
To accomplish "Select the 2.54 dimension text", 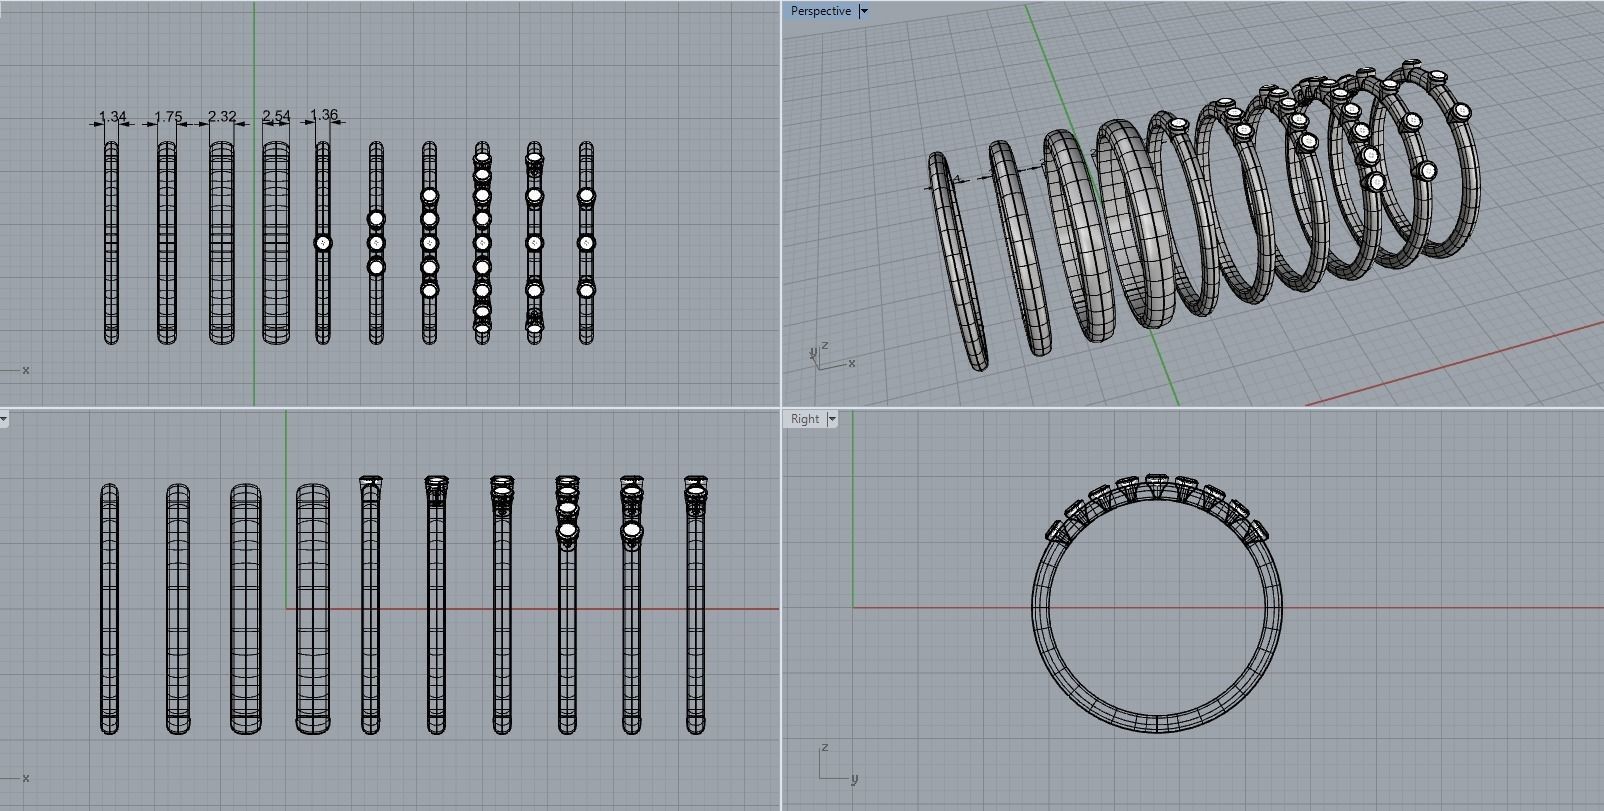I will pyautogui.click(x=276, y=117).
